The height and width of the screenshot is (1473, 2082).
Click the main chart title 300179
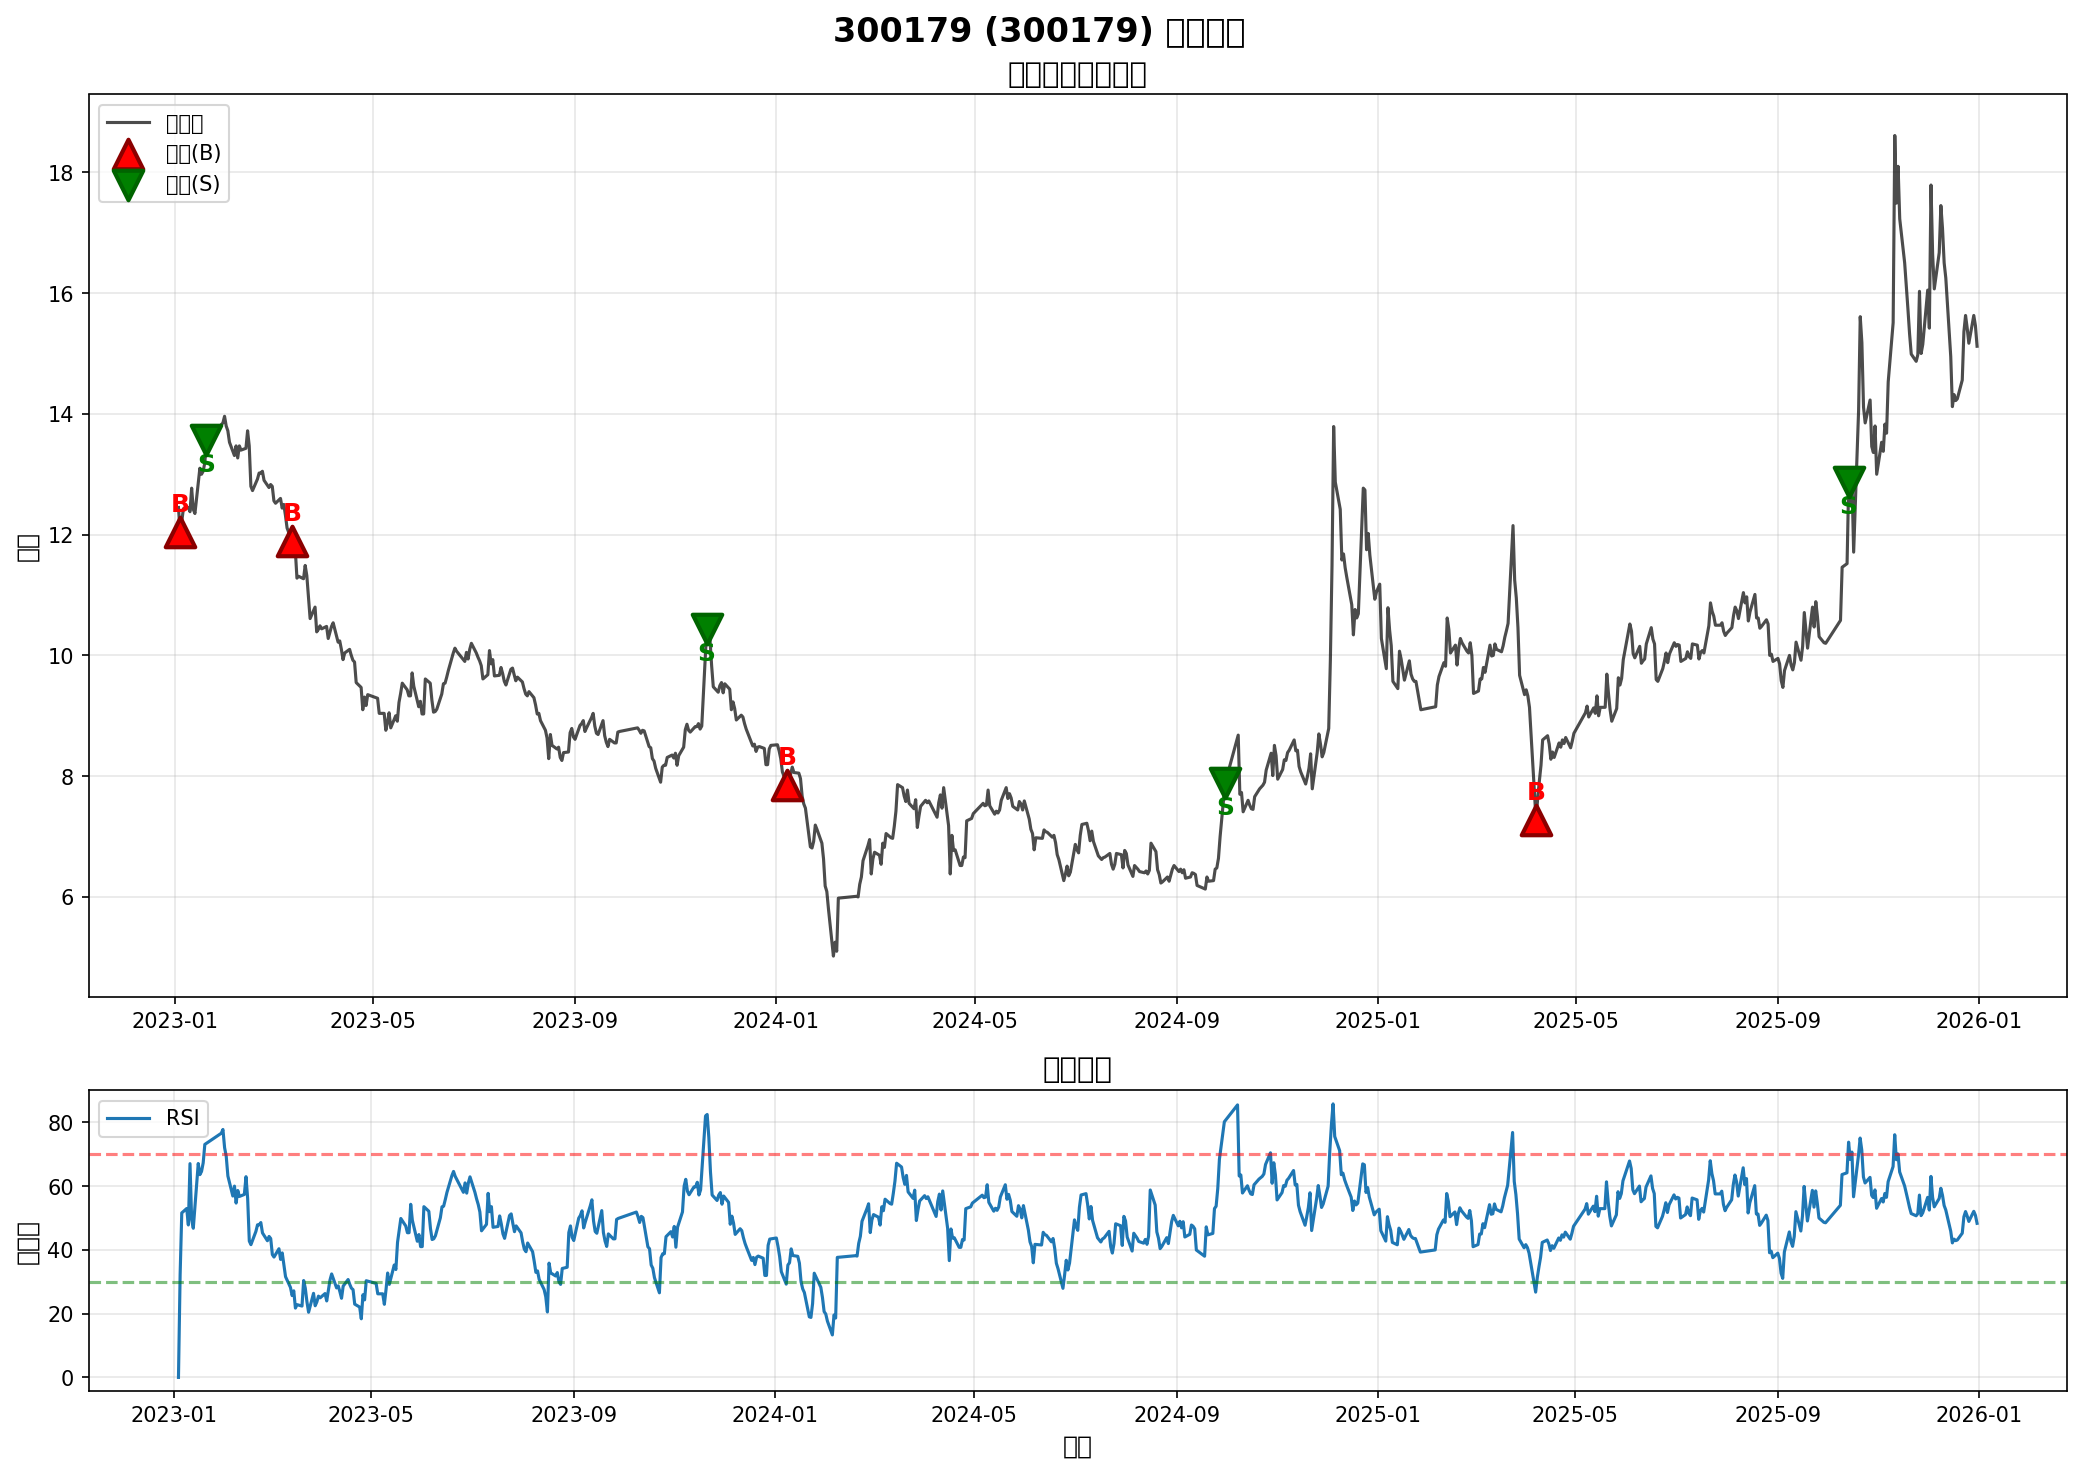point(1038,32)
